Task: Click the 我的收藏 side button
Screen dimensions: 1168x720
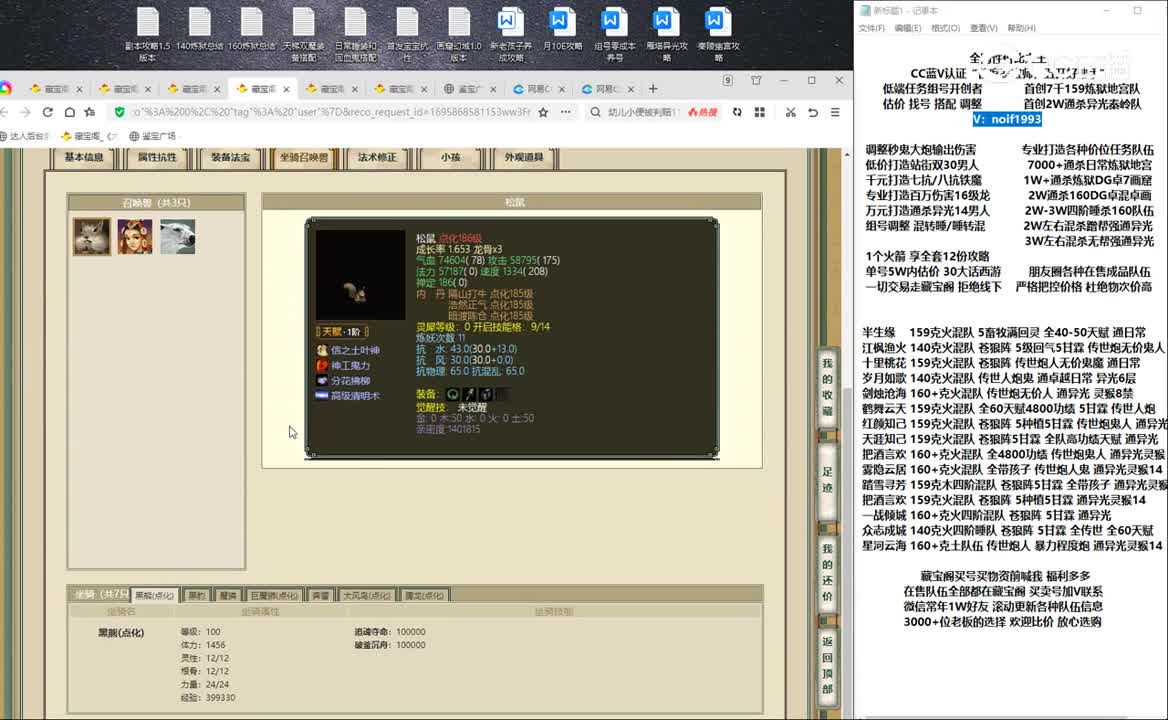Action: (x=827, y=387)
